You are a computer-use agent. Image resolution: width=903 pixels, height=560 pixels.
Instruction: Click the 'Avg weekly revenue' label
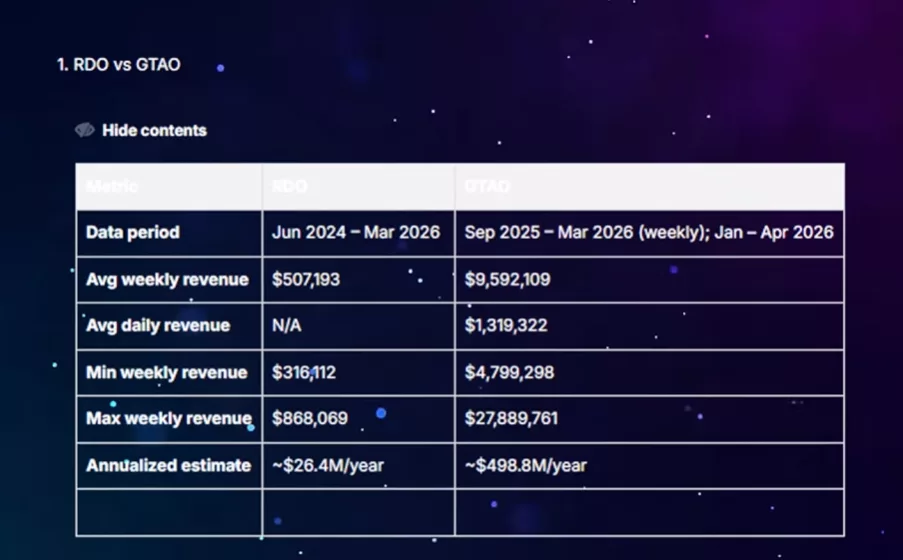coord(167,280)
